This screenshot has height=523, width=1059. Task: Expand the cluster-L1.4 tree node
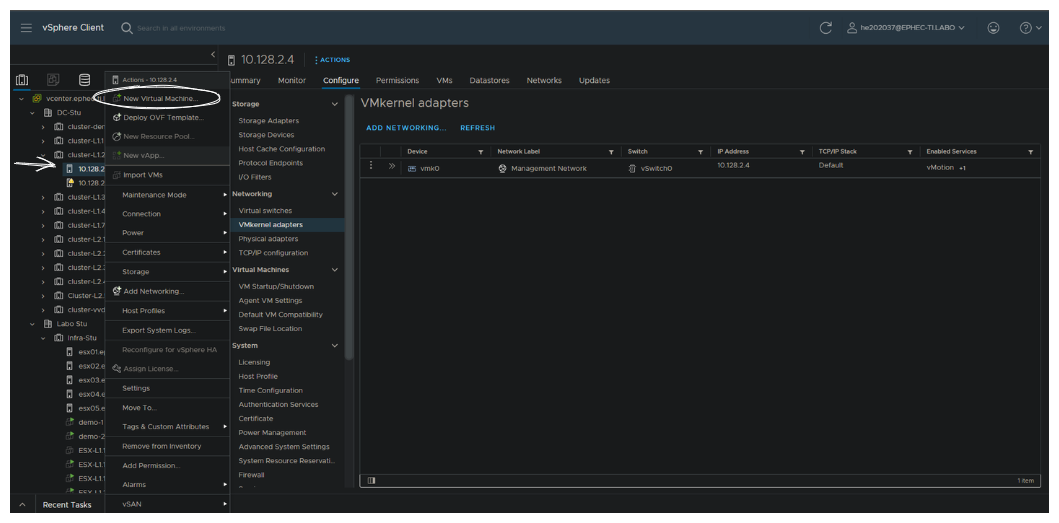click(44, 211)
